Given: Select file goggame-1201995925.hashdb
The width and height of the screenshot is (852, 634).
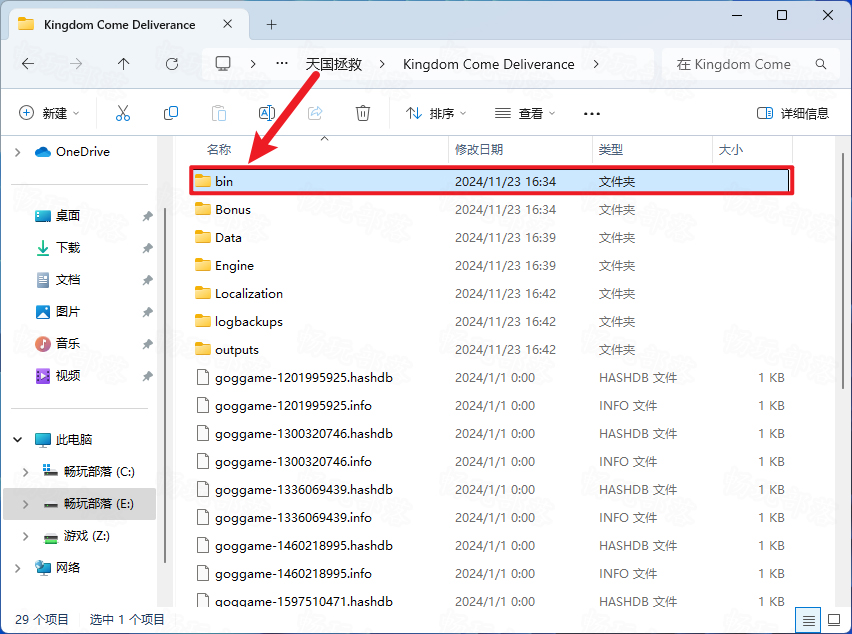Looking at the screenshot, I should point(491,378).
